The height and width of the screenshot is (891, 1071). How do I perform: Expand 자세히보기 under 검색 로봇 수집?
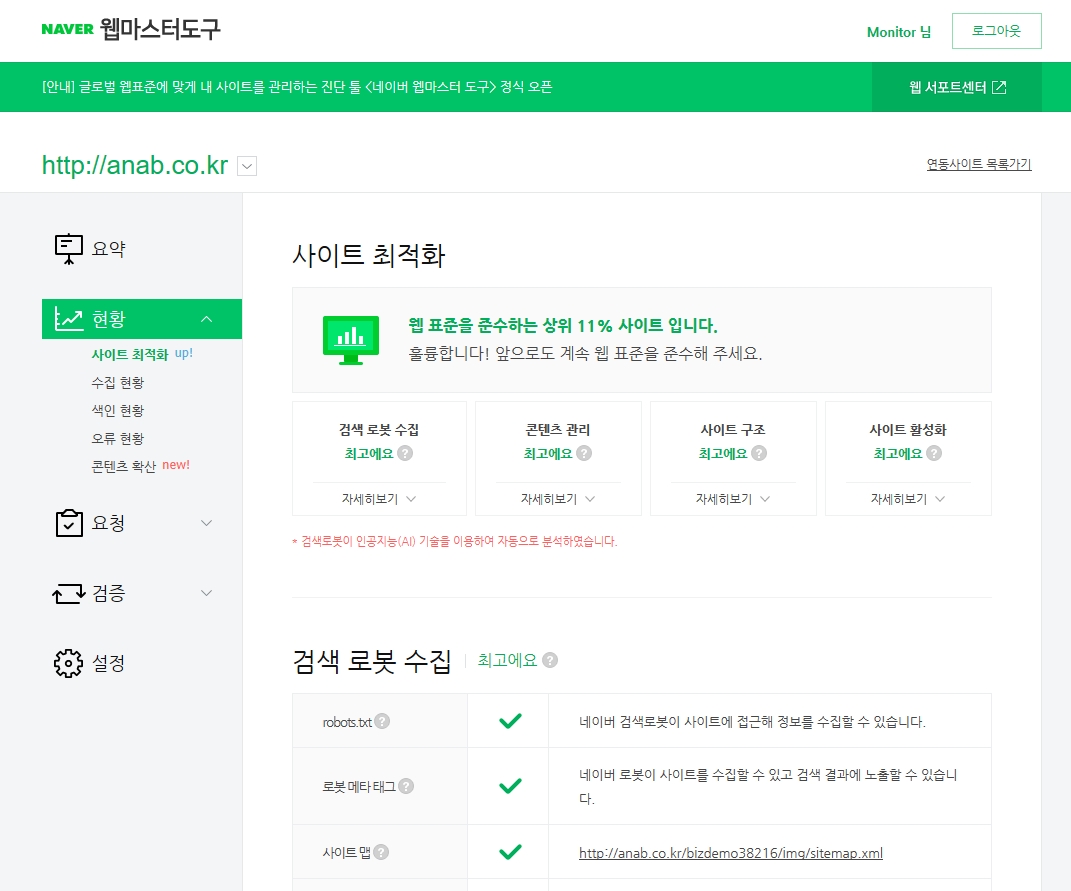pos(378,499)
